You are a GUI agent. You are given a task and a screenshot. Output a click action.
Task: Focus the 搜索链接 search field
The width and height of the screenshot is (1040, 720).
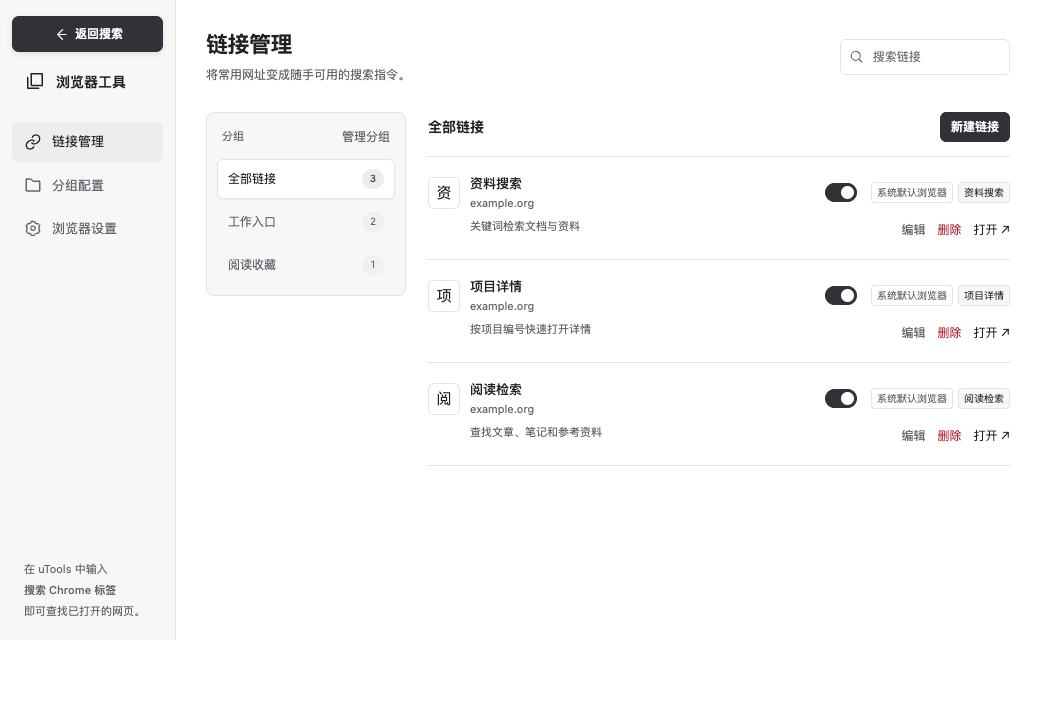pos(925,57)
